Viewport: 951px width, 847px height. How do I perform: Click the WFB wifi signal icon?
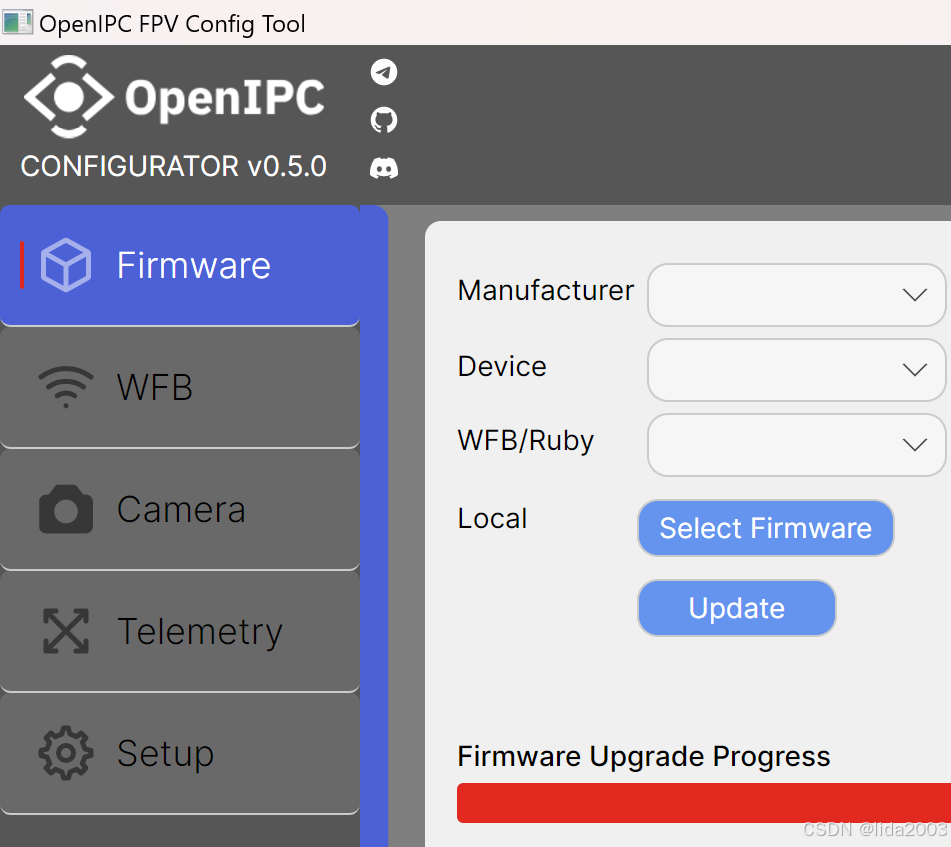pyautogui.click(x=66, y=387)
